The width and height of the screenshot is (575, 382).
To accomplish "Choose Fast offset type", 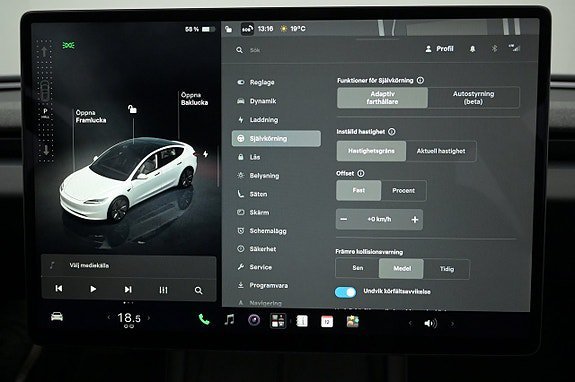I will 359,190.
